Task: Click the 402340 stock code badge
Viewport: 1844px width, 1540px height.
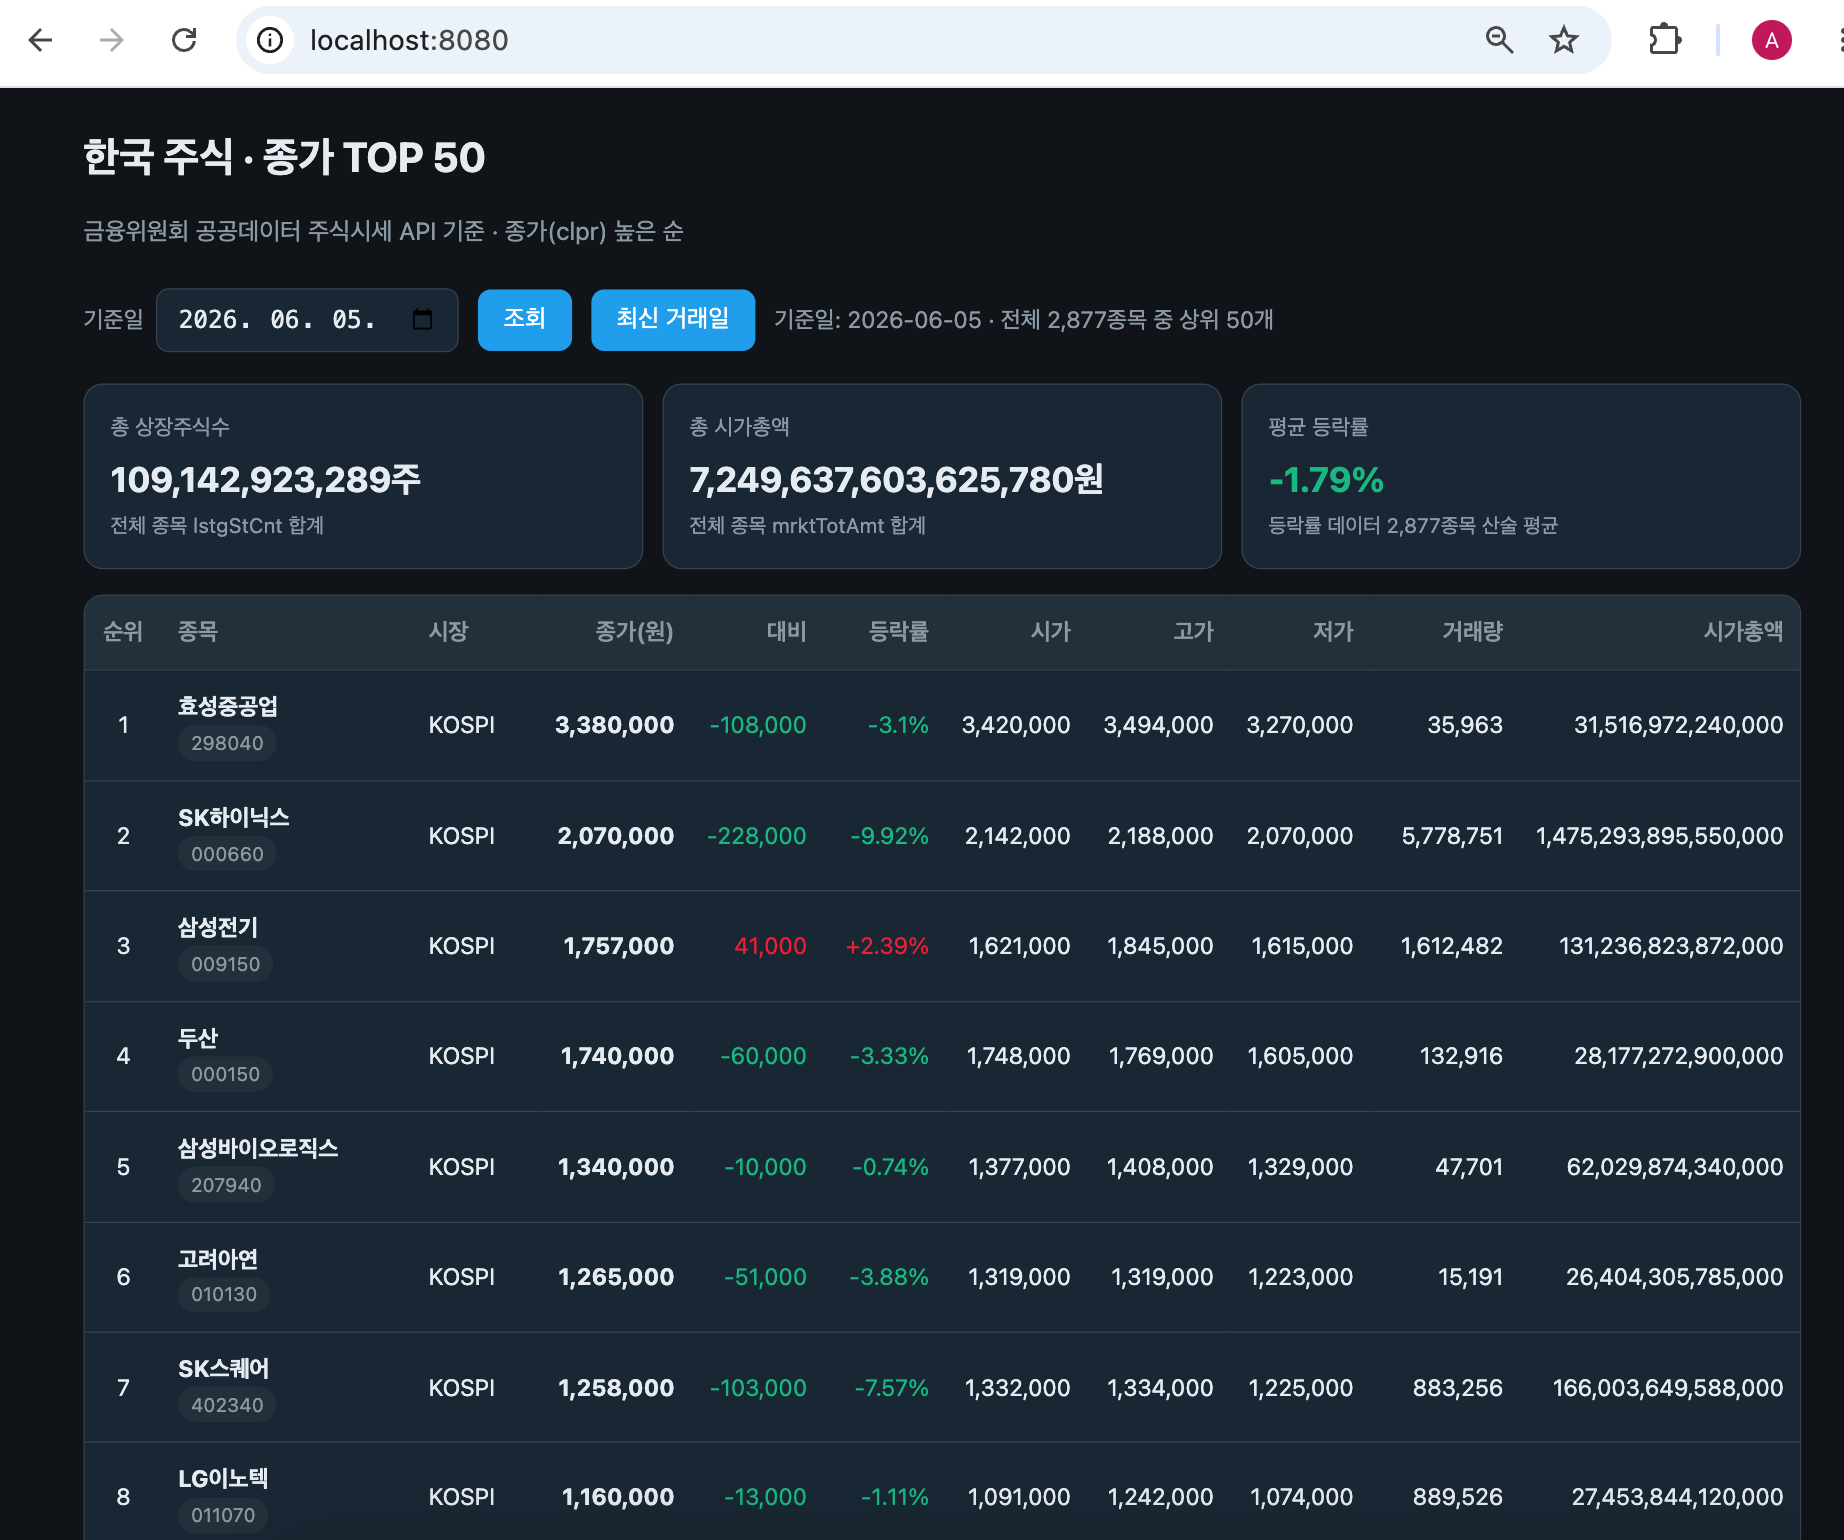Action: click(227, 1405)
